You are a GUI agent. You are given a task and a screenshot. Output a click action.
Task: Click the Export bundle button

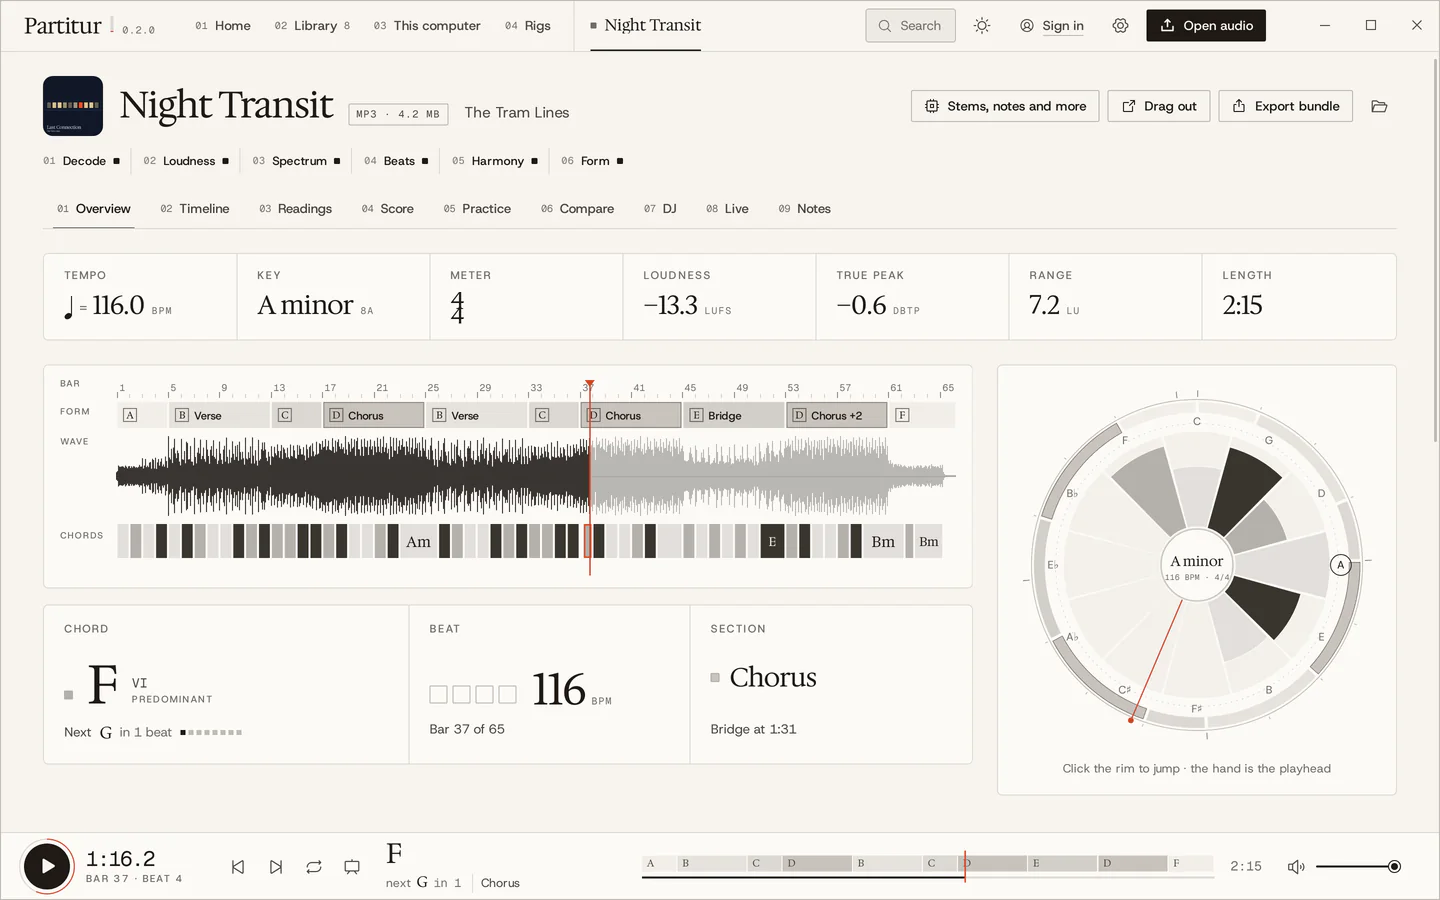tap(1285, 106)
